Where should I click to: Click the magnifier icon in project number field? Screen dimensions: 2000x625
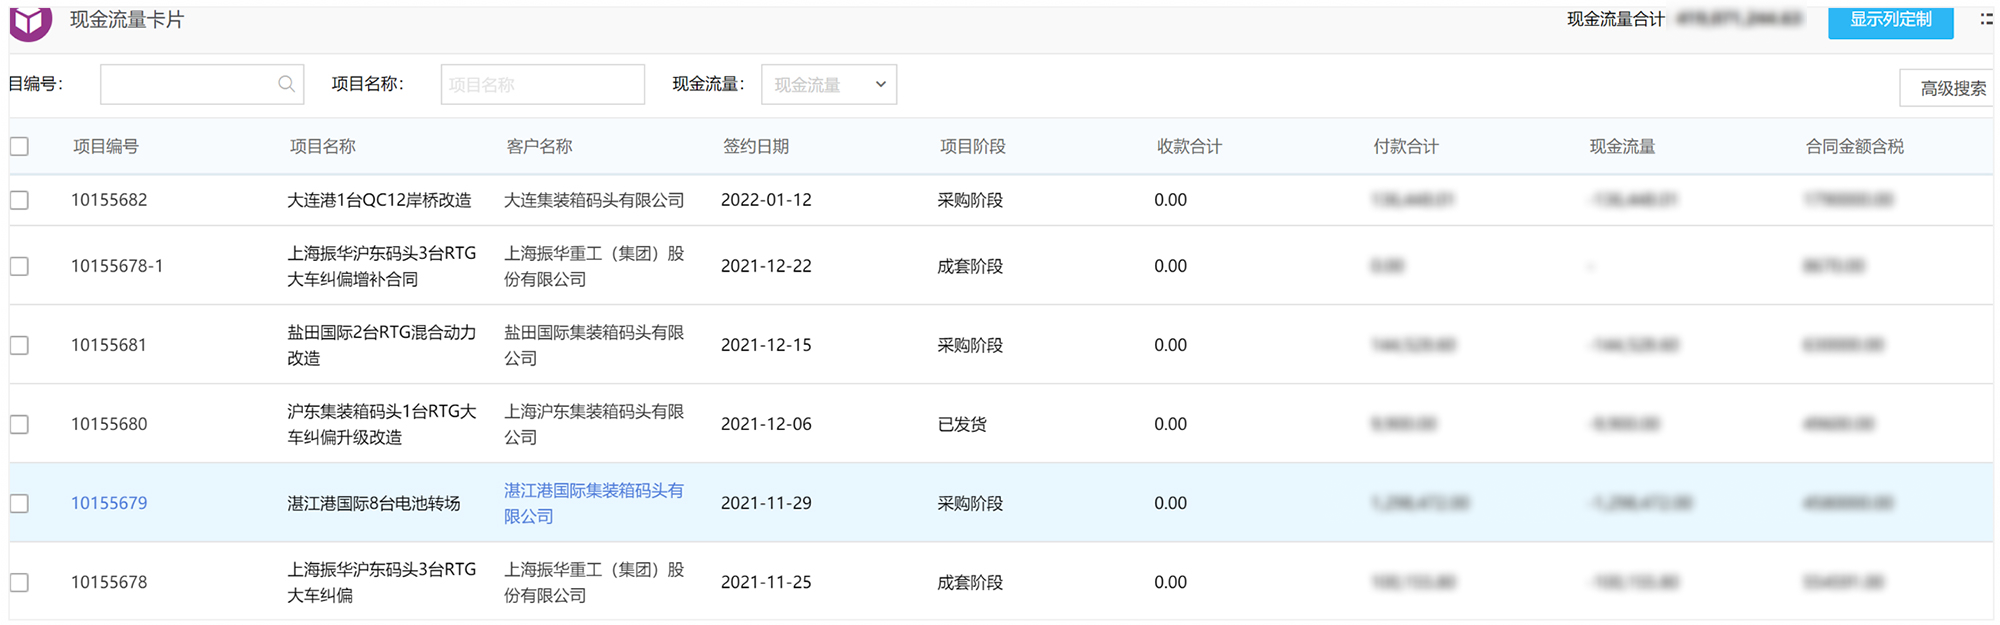tap(286, 84)
